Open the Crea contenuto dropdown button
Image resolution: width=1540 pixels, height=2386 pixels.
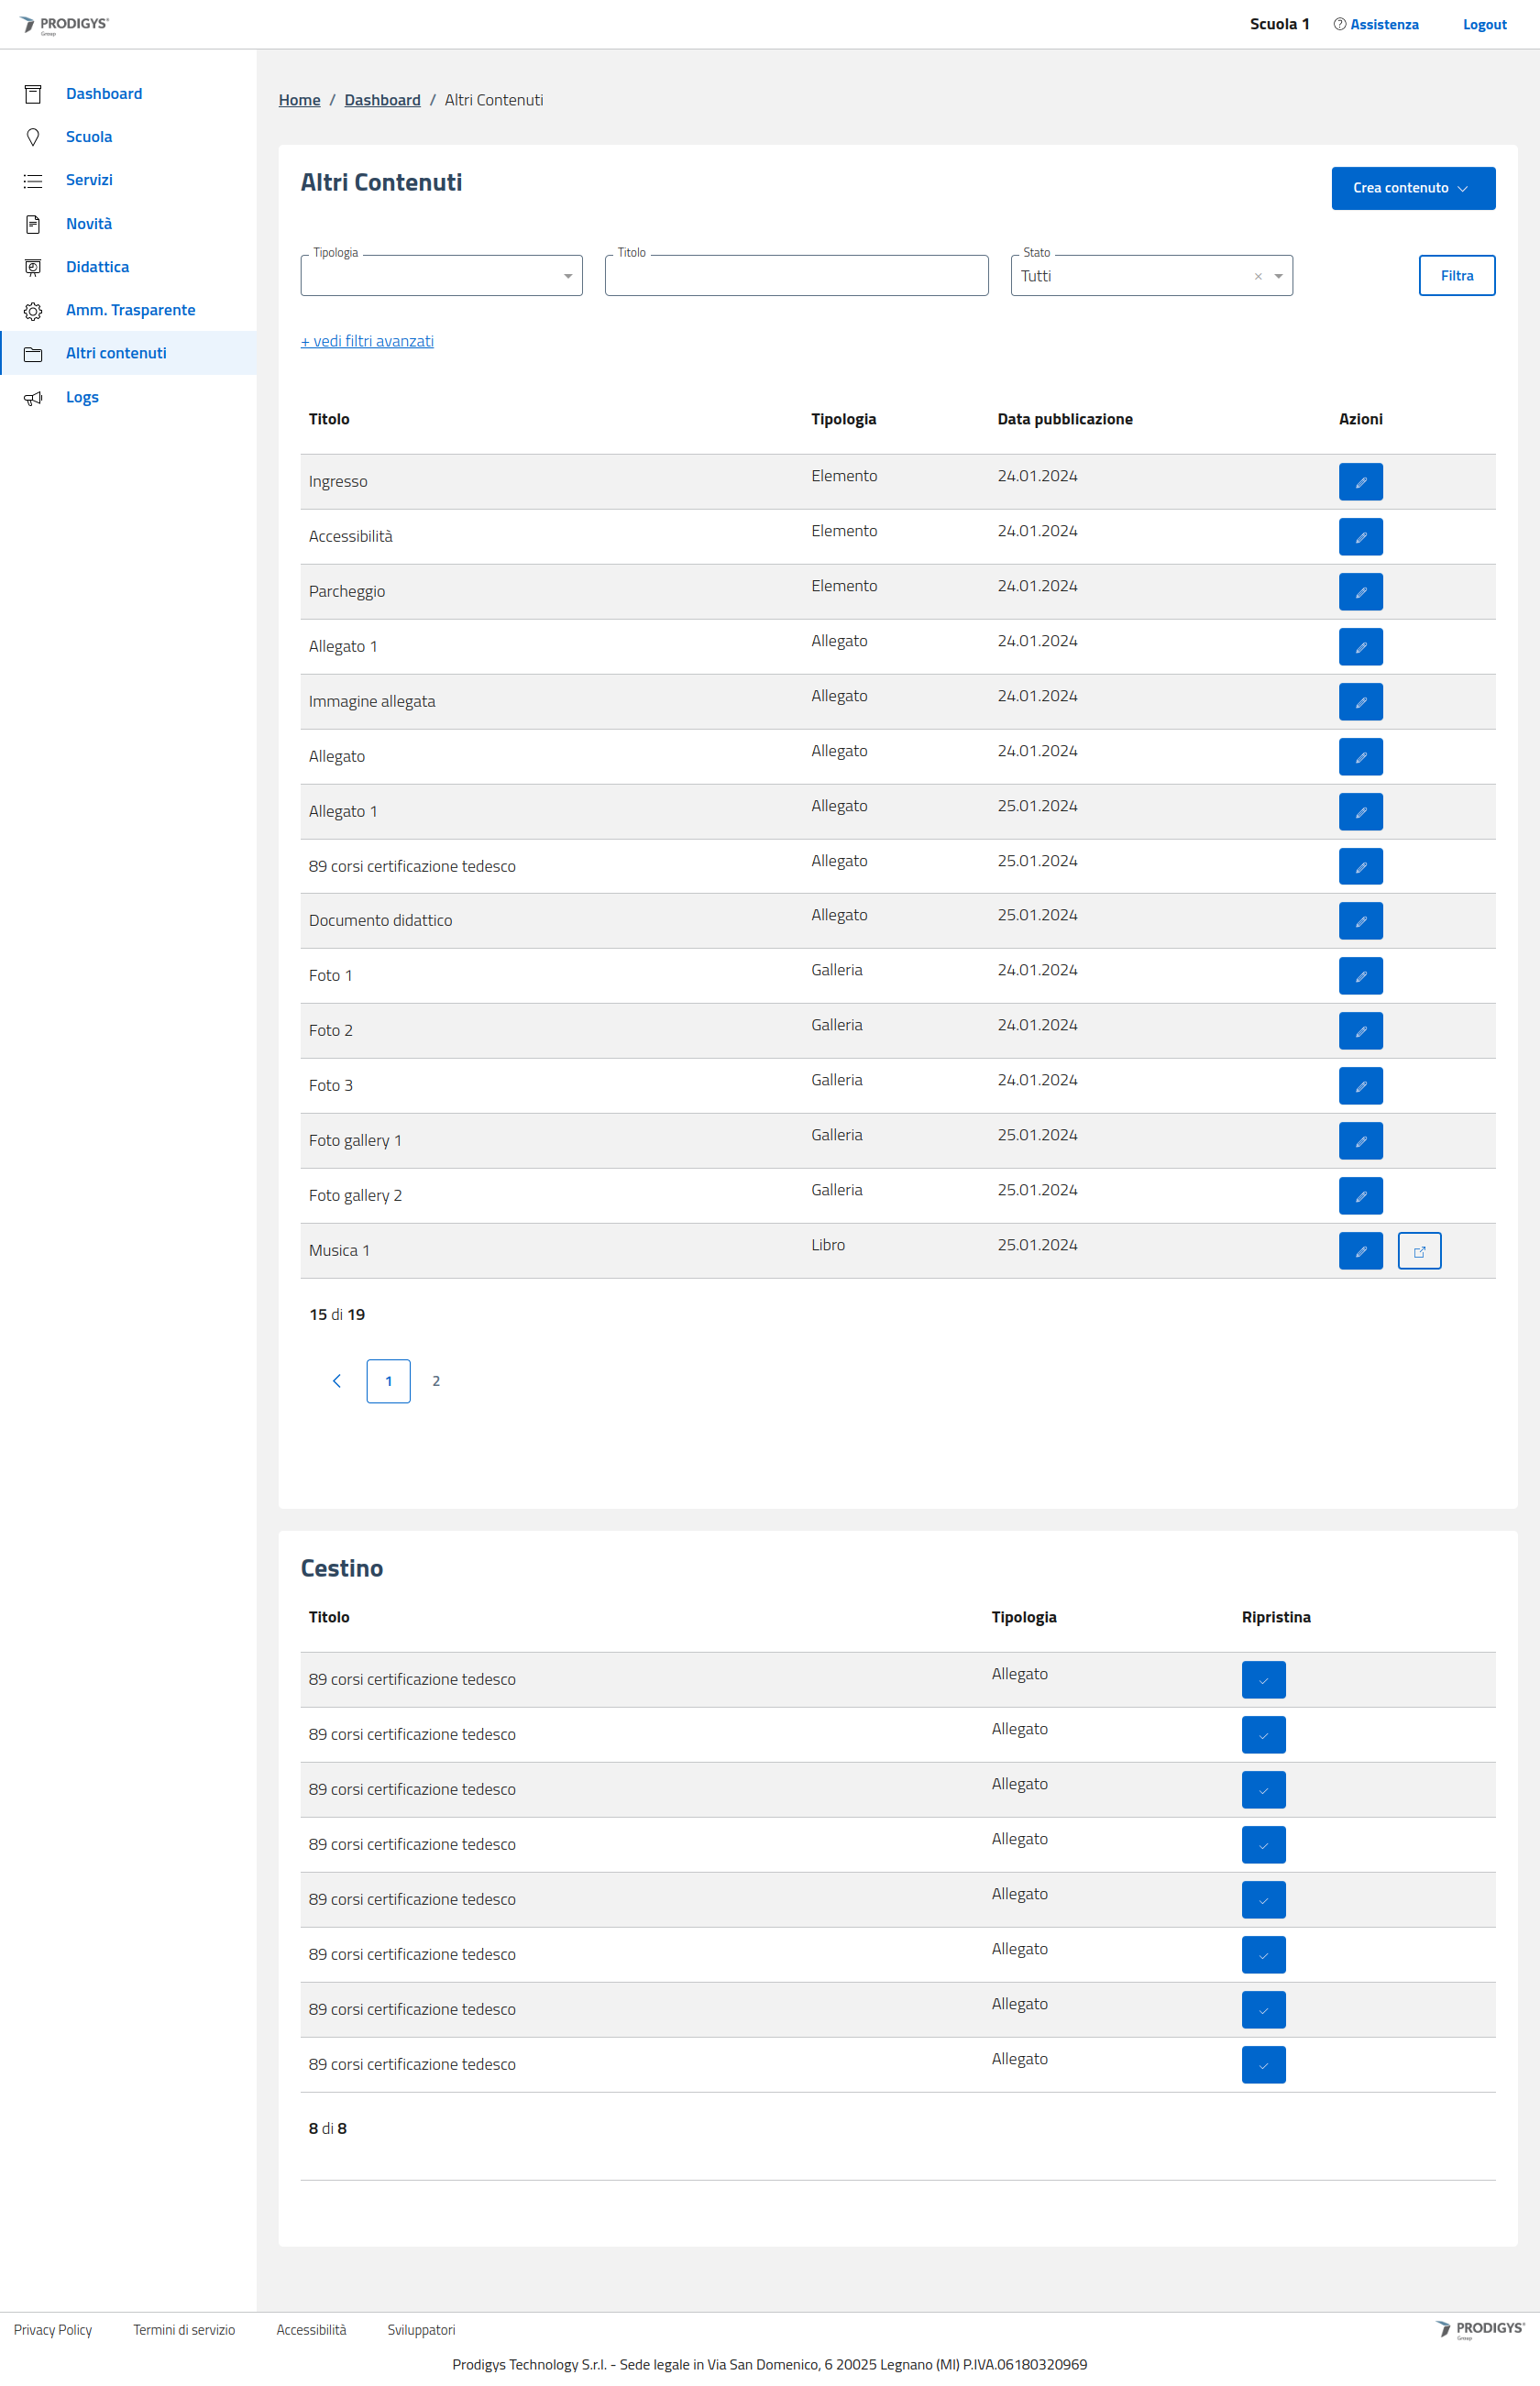tap(1412, 188)
